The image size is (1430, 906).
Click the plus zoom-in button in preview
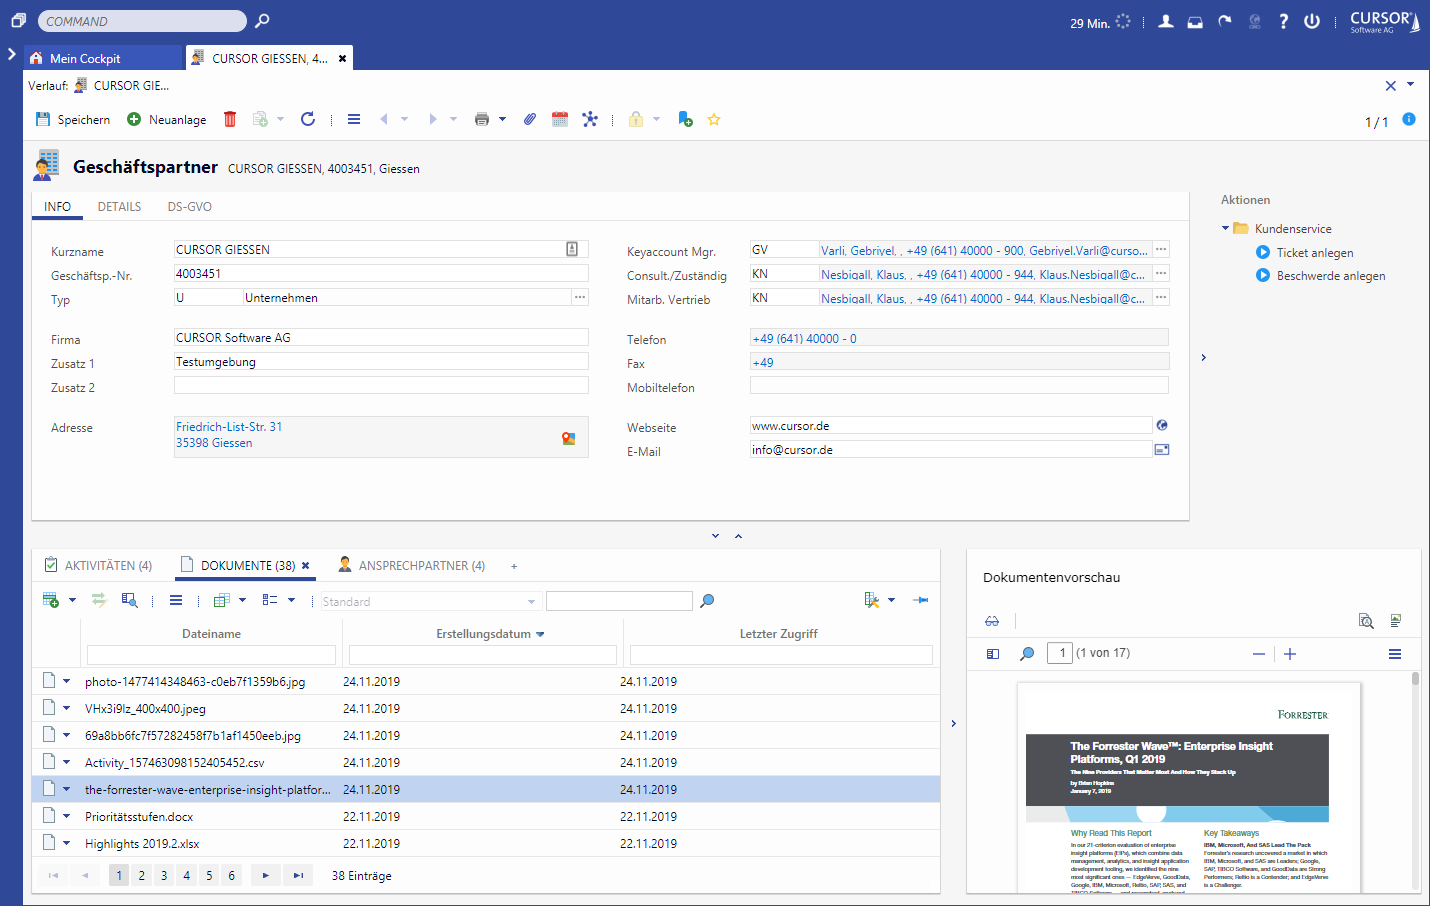pos(1290,654)
